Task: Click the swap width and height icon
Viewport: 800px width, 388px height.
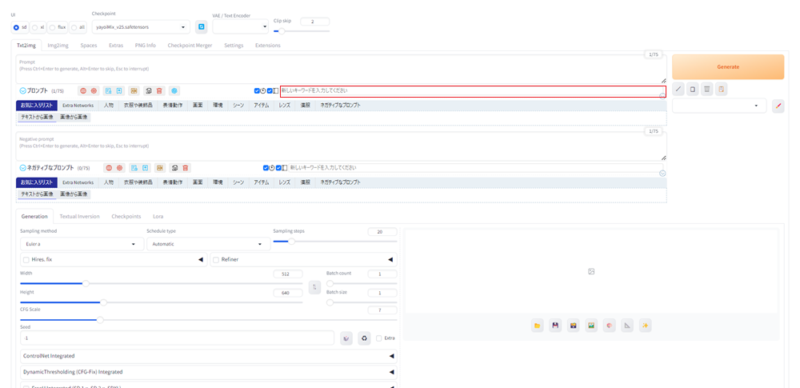Action: click(315, 287)
